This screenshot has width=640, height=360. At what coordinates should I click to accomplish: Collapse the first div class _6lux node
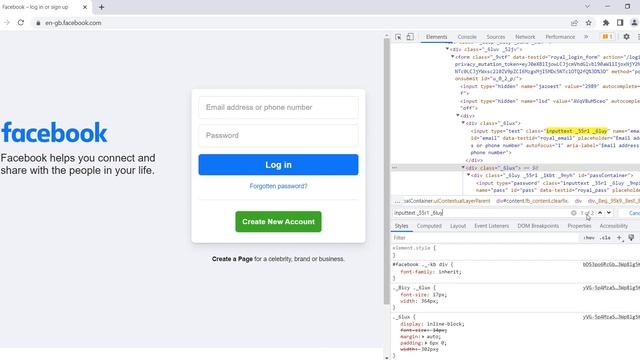[x=463, y=122]
